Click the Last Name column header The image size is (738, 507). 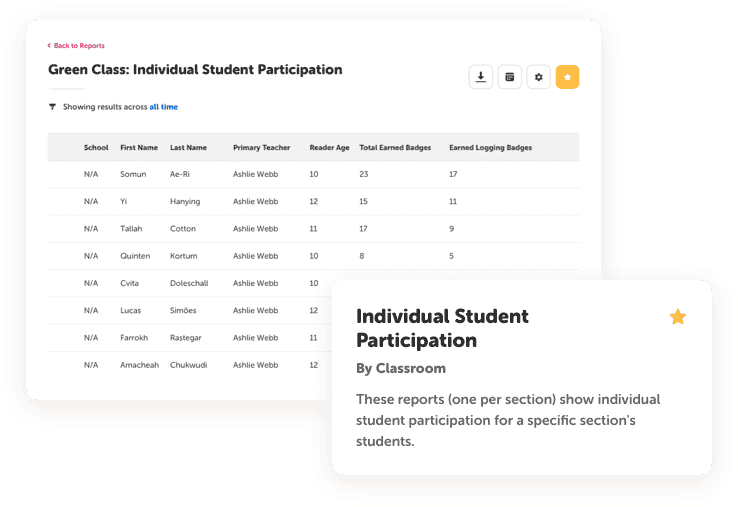[x=188, y=148]
